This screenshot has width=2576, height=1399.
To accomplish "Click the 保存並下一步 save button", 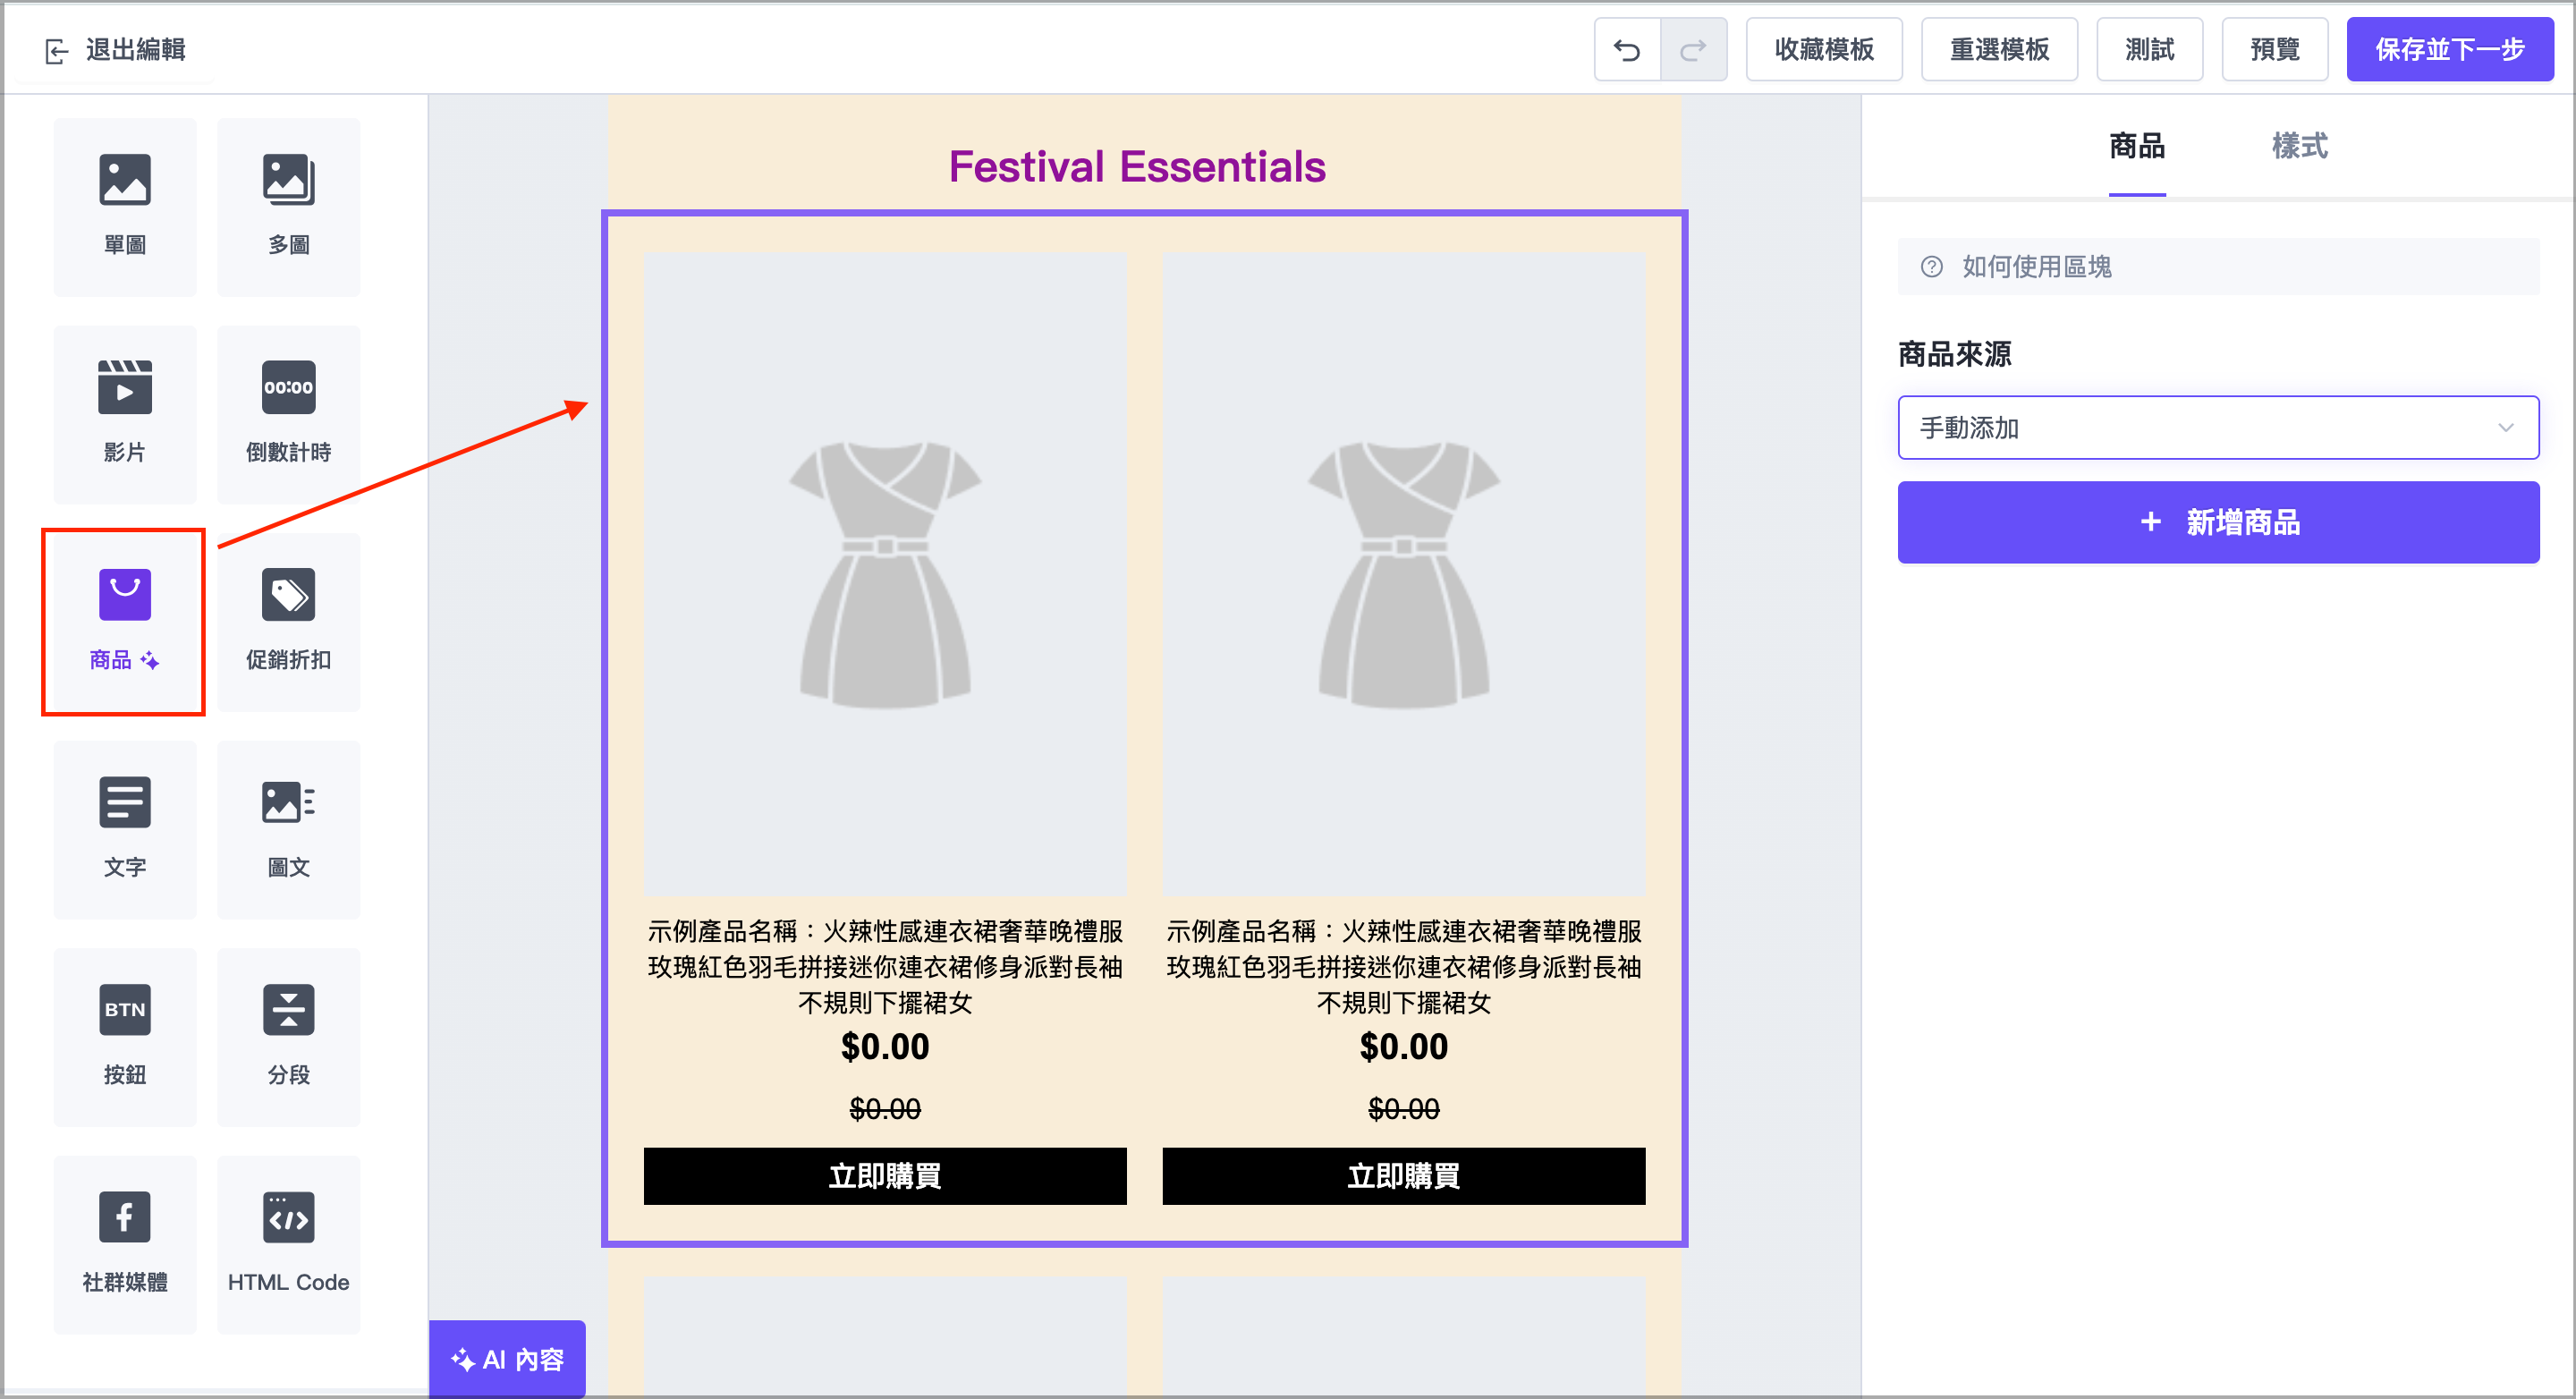I will point(2450,49).
